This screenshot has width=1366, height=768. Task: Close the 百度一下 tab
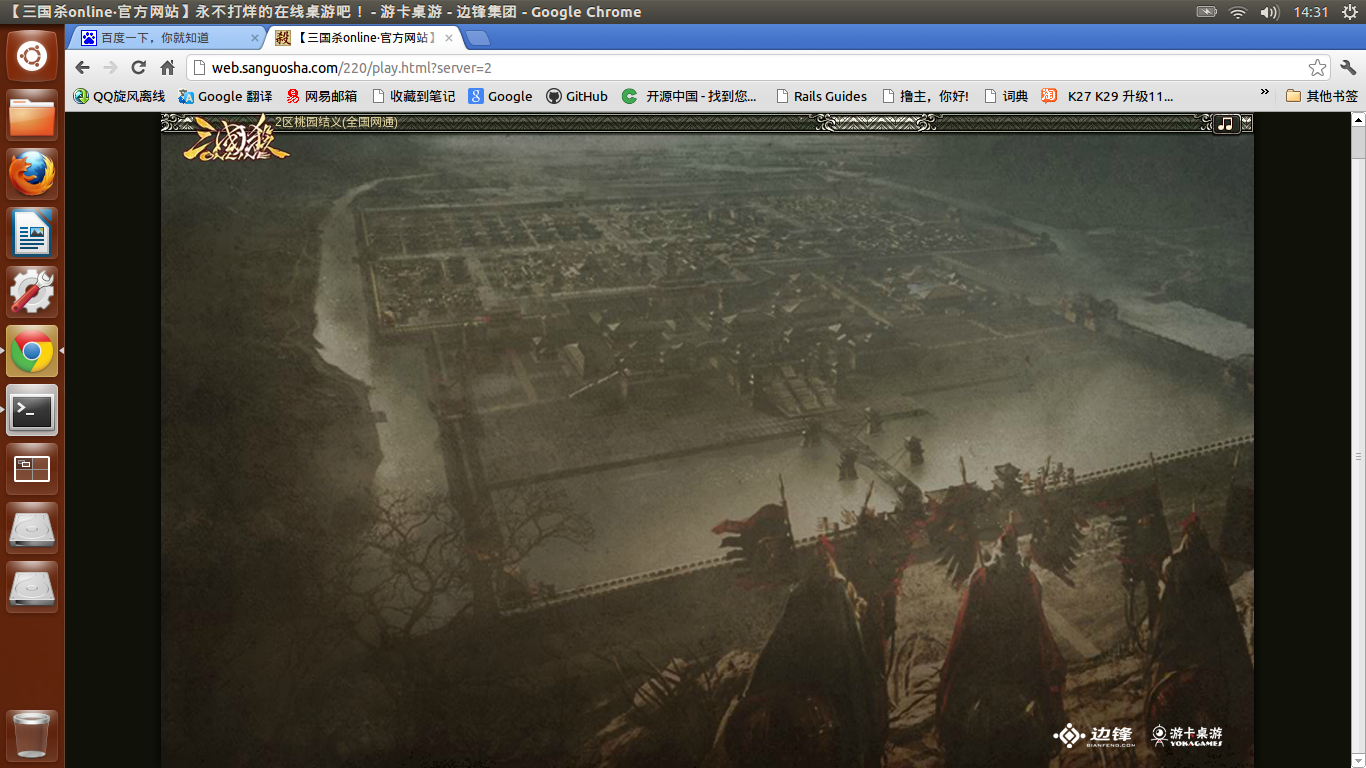pos(254,38)
